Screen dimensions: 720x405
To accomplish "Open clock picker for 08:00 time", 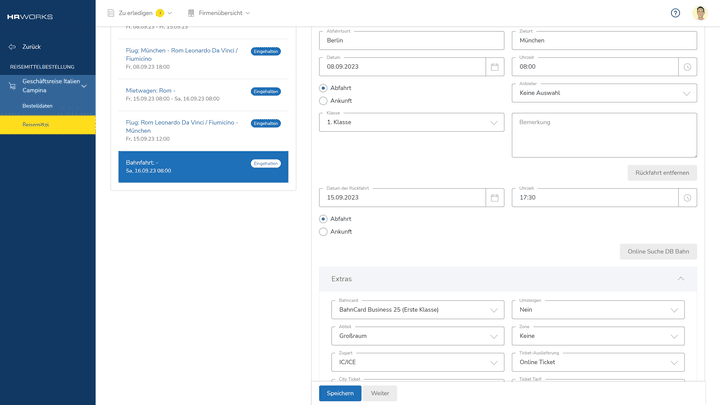I will point(686,67).
